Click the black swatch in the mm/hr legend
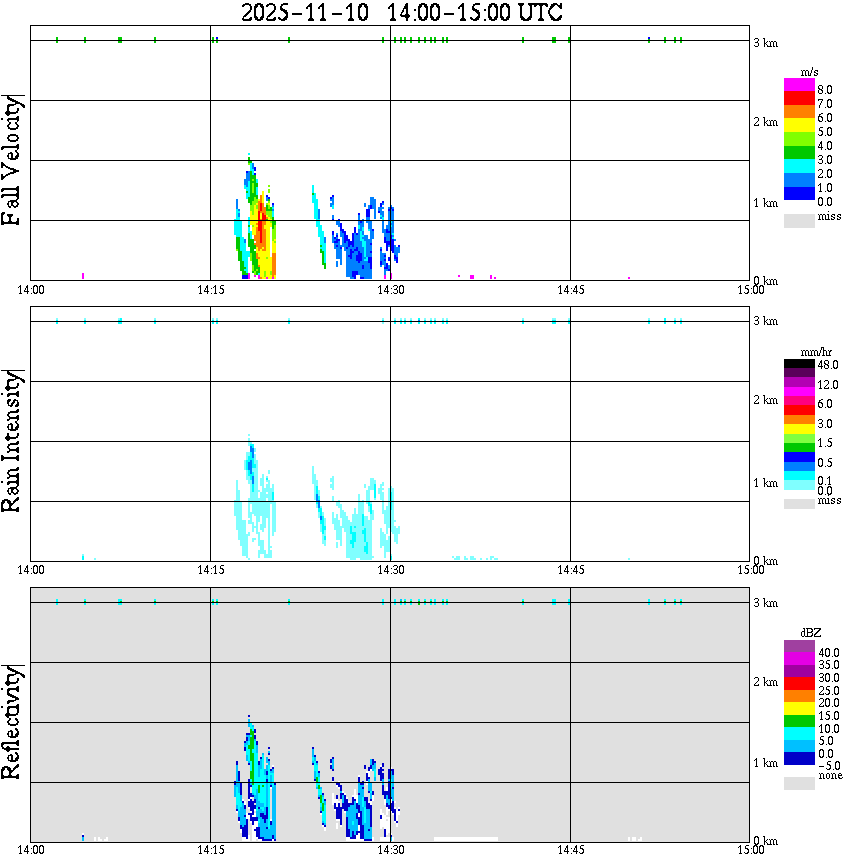Image resolution: width=850 pixels, height=868 pixels. [799, 364]
